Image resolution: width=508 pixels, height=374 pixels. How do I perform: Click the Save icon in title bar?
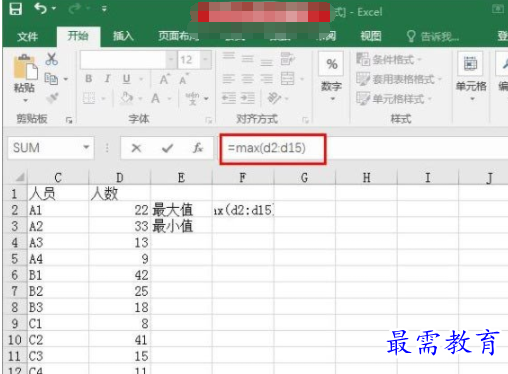pos(15,9)
